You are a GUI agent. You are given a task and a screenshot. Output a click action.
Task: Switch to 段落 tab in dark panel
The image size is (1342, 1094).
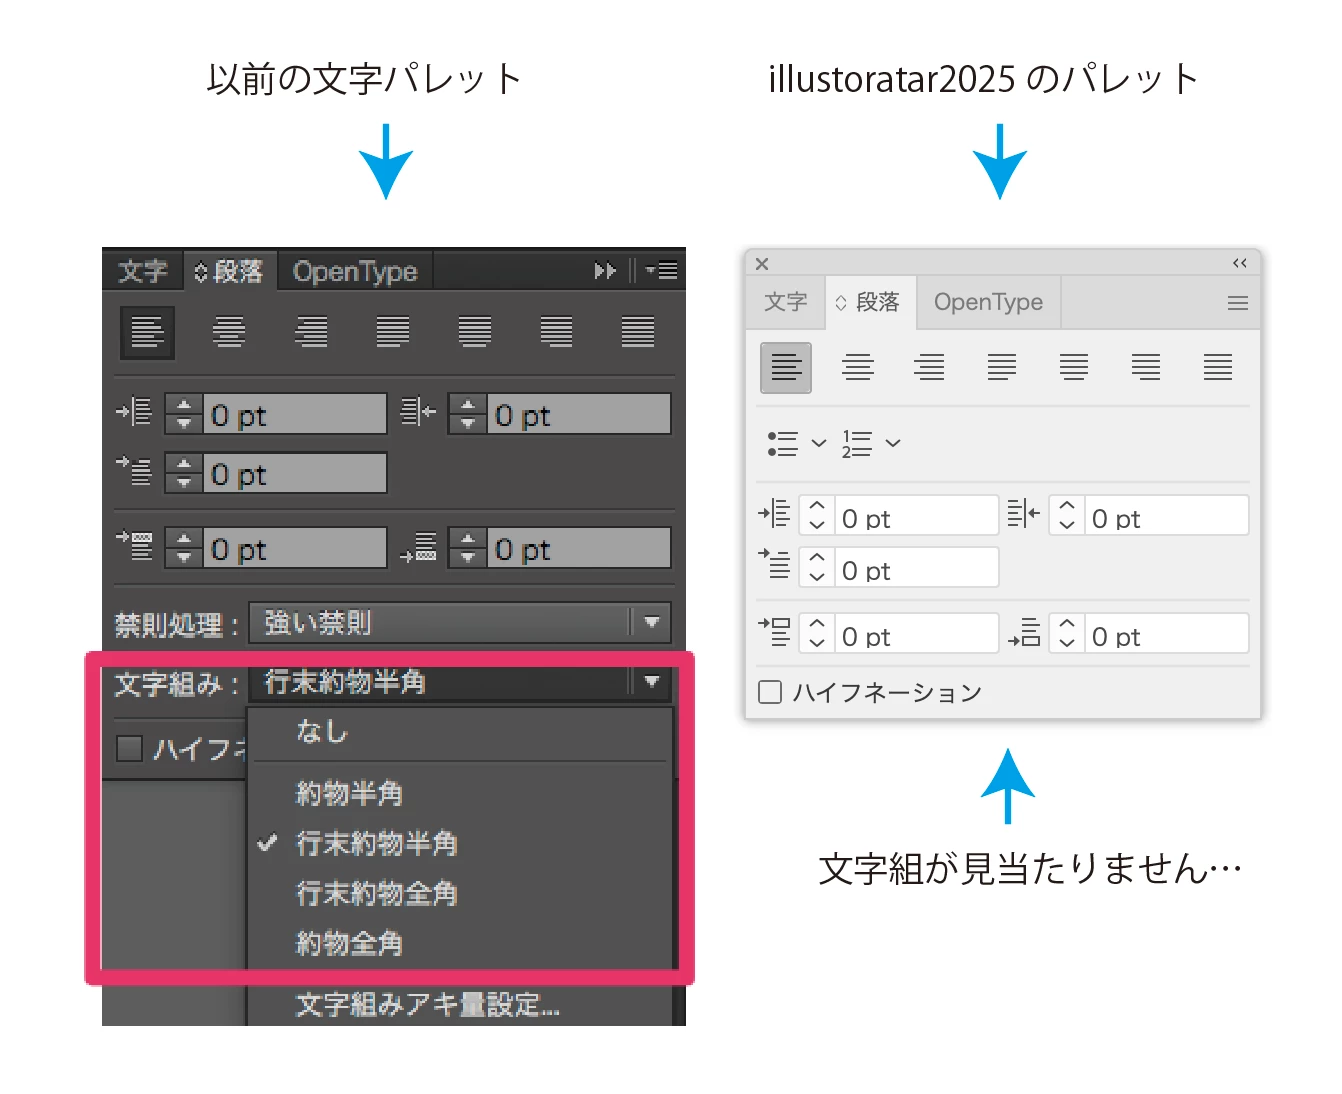coord(230,271)
